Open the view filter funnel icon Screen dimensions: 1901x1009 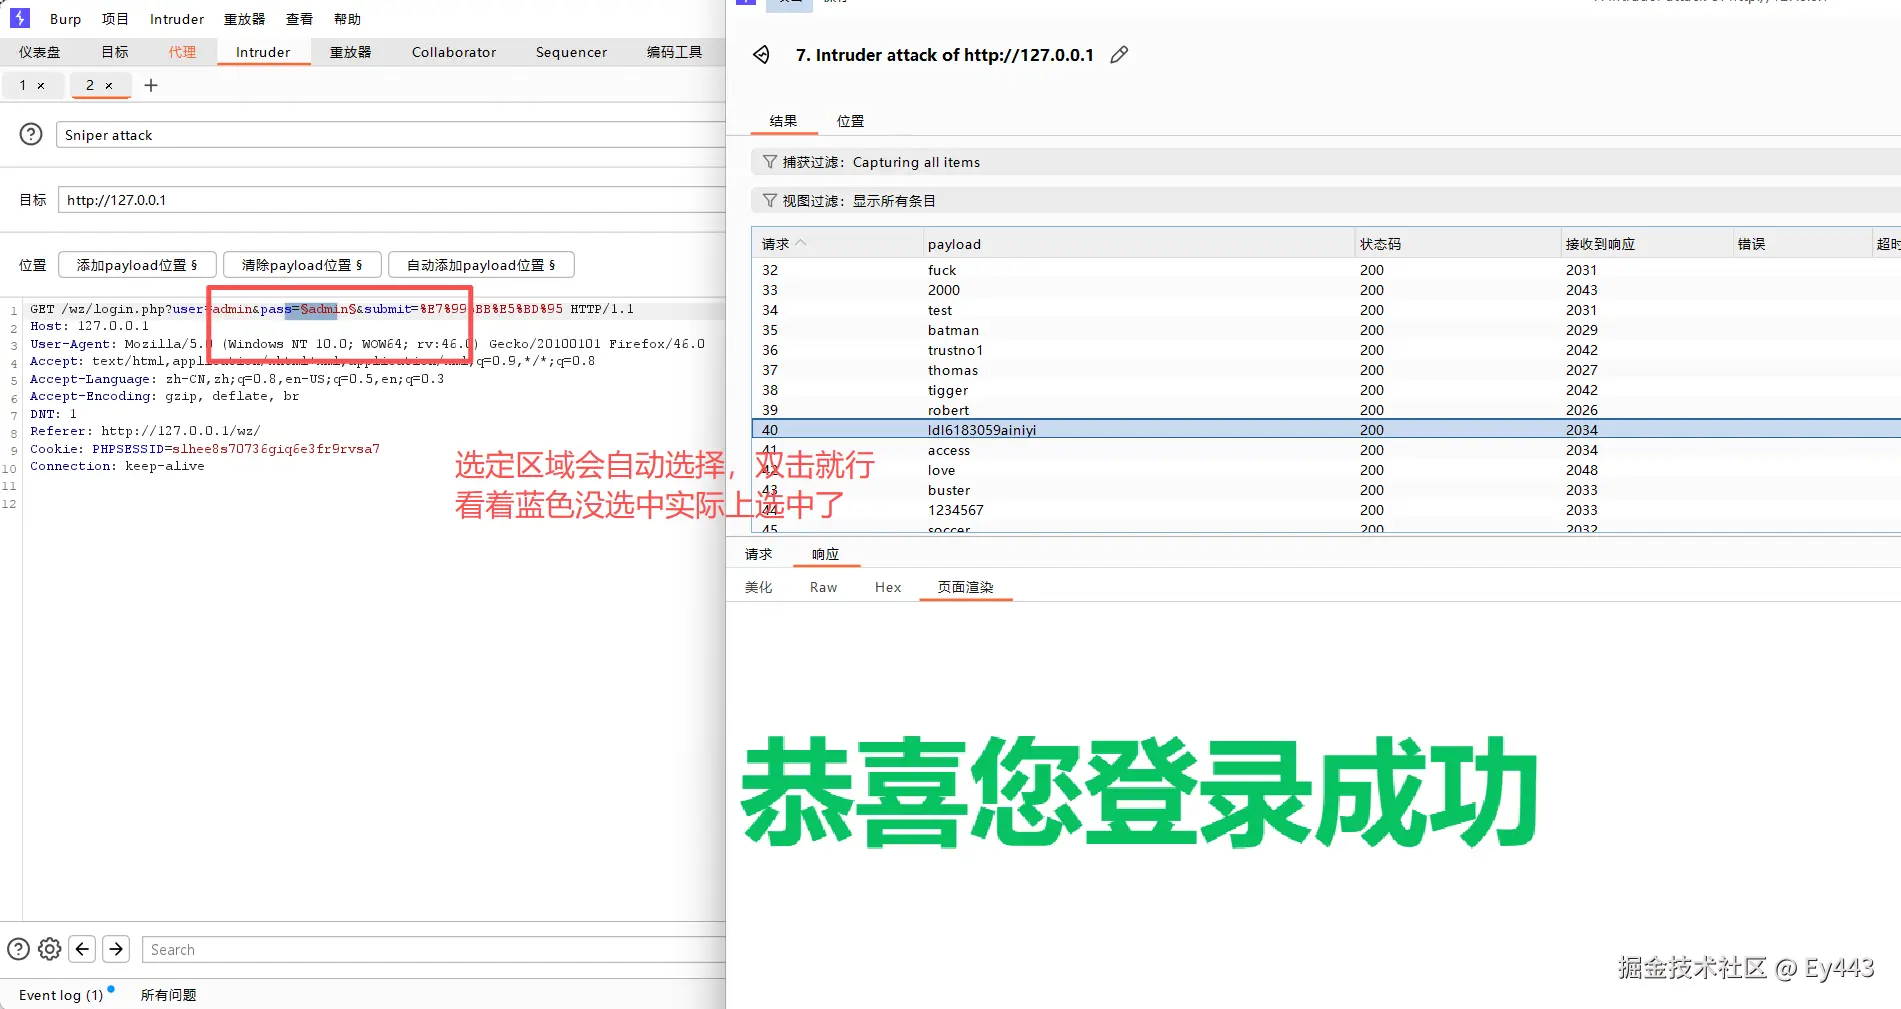[x=769, y=201]
